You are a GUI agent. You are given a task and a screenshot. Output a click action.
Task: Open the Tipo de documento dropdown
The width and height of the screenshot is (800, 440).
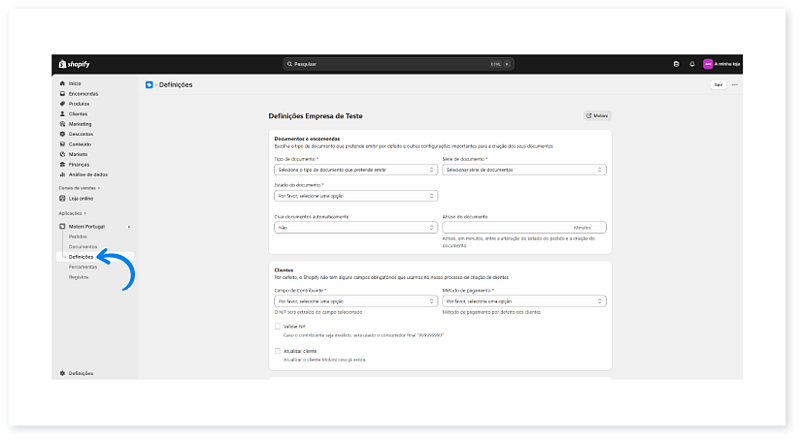coord(355,170)
